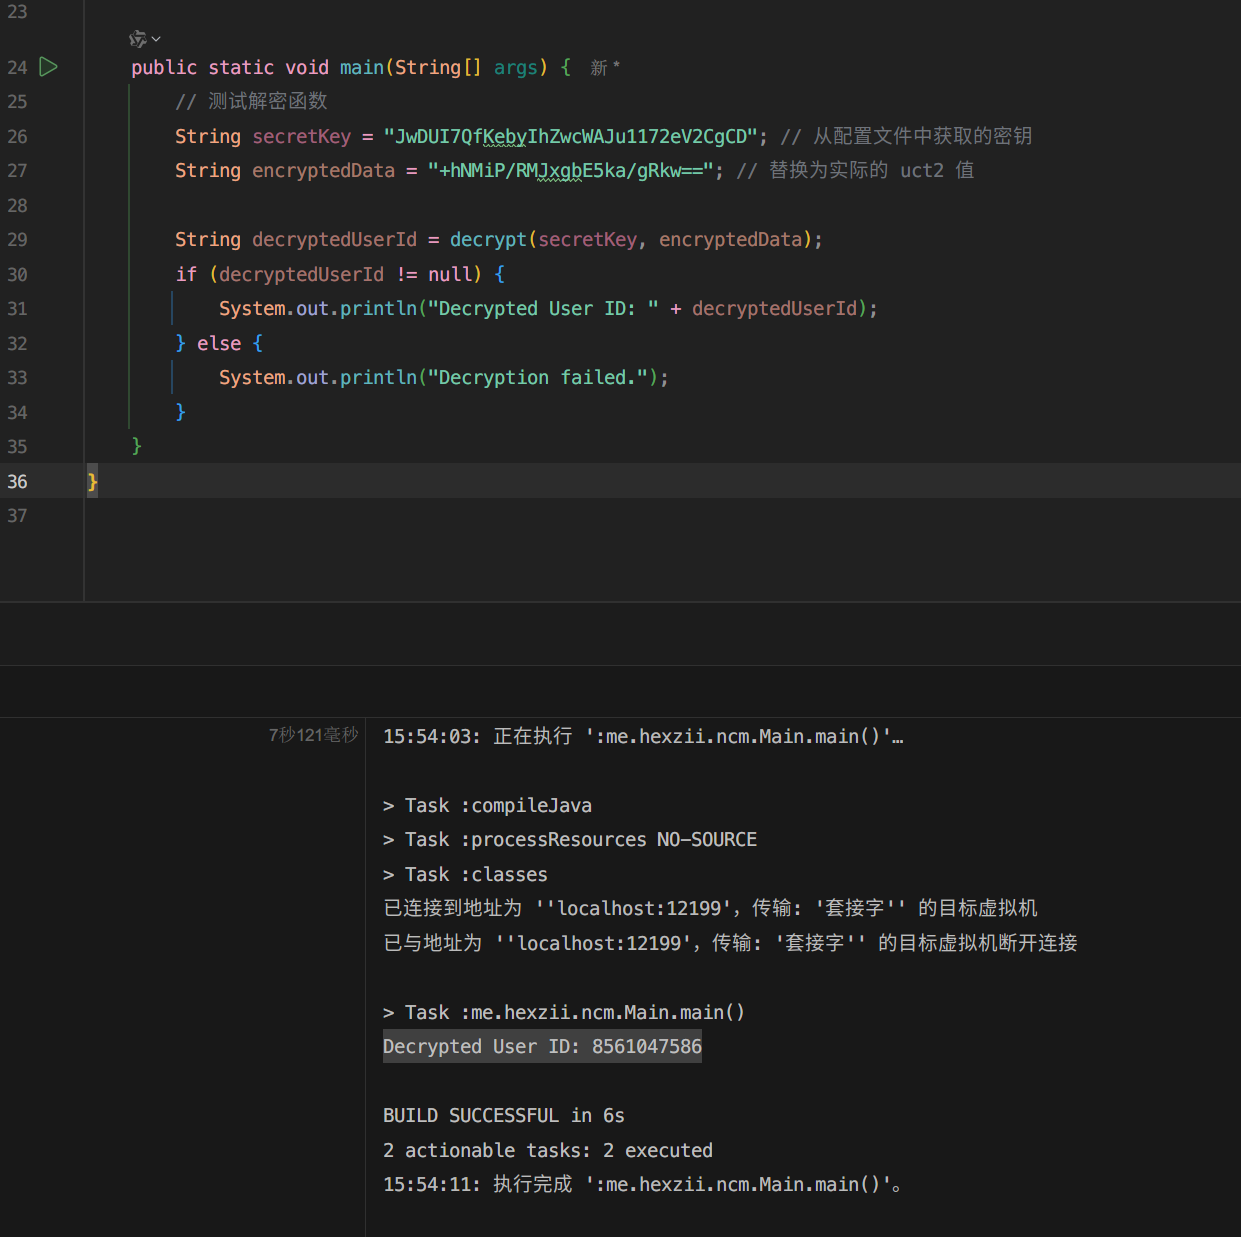Click the string "+hNMiP/RMJxgbE5ka/gRkw=="

[x=570, y=171]
